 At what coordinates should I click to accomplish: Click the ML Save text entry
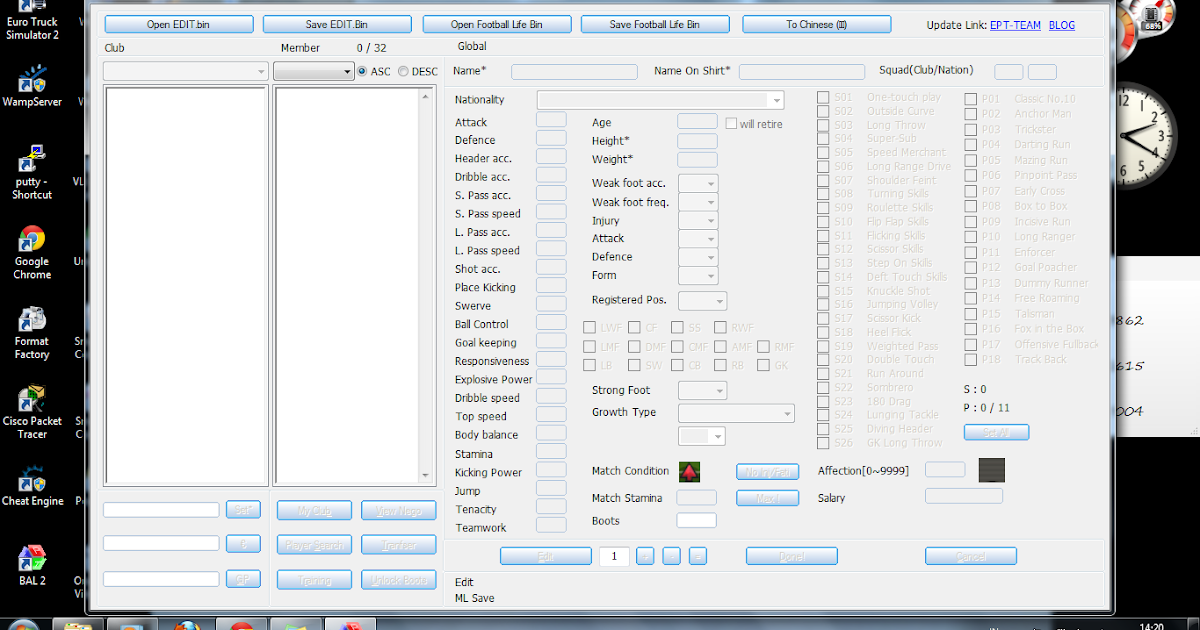coord(474,598)
